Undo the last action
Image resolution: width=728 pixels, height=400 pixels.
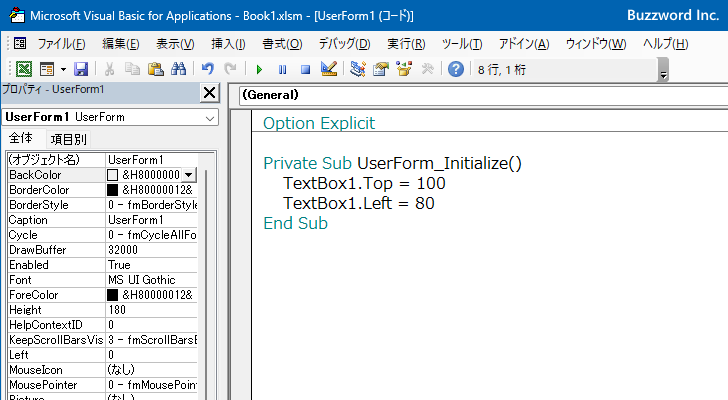(208, 69)
